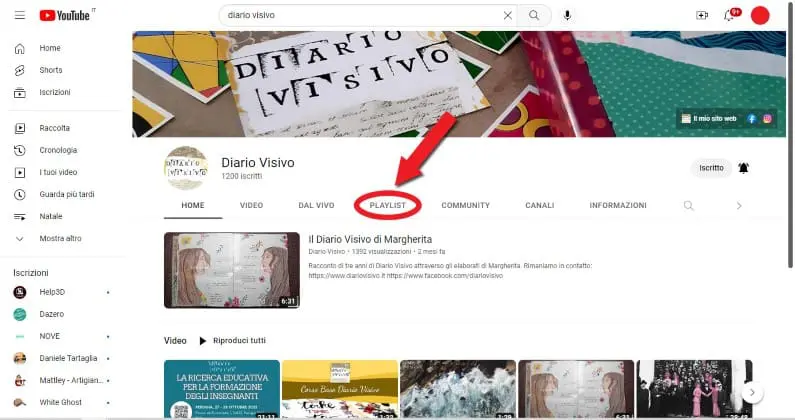Open the ocean waves video thumbnail
The image size is (795, 420).
click(458, 389)
